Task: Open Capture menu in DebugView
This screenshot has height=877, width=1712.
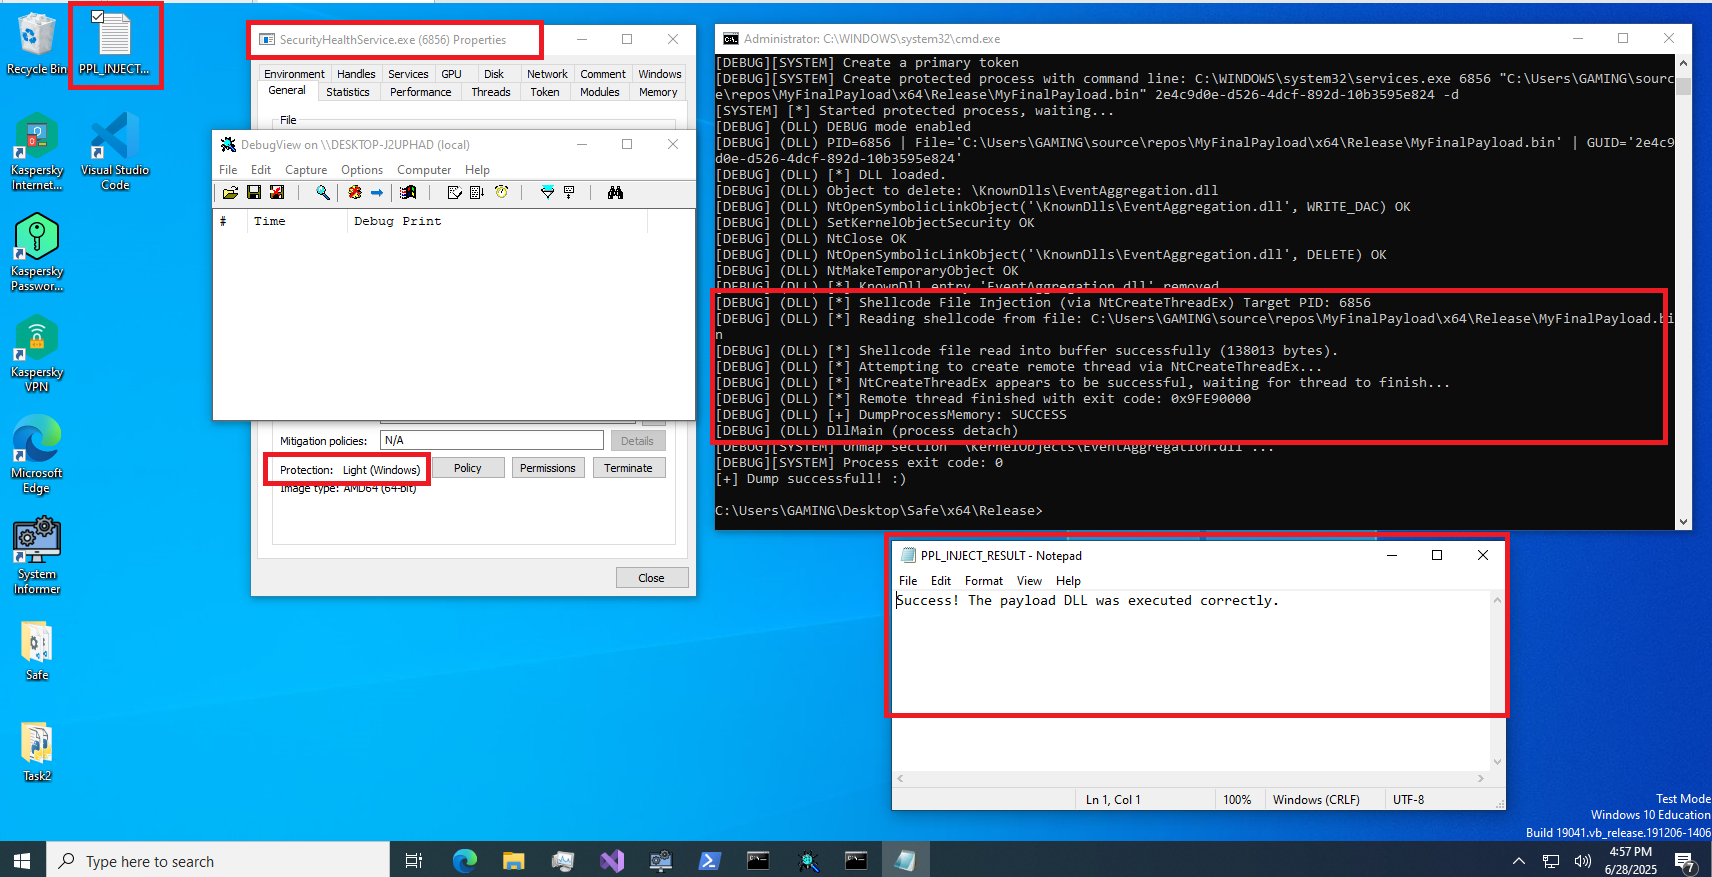Action: click(x=306, y=170)
